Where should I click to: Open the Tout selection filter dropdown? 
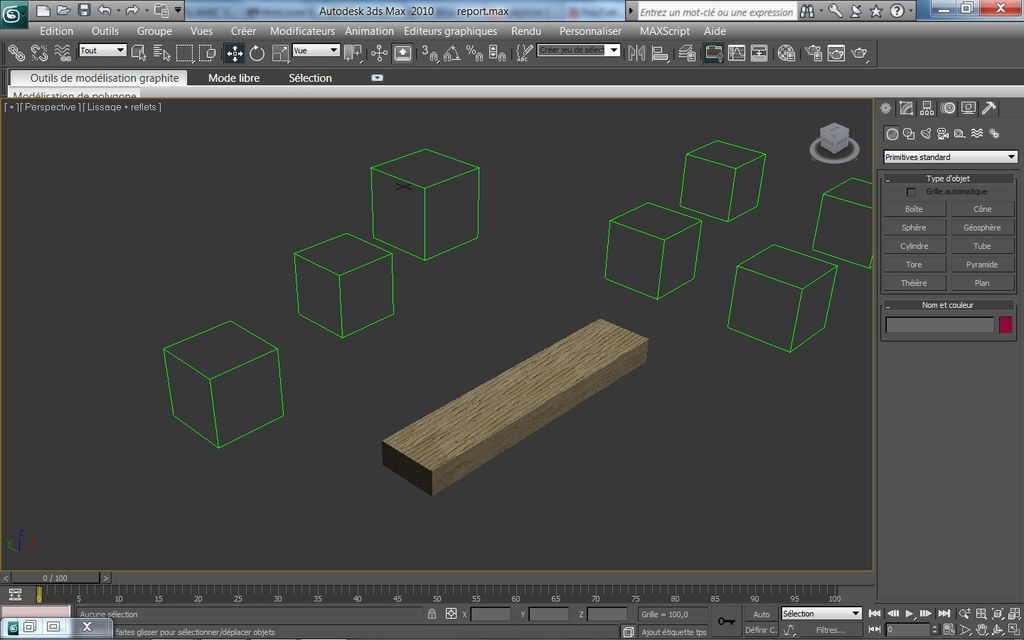pyautogui.click(x=103, y=50)
